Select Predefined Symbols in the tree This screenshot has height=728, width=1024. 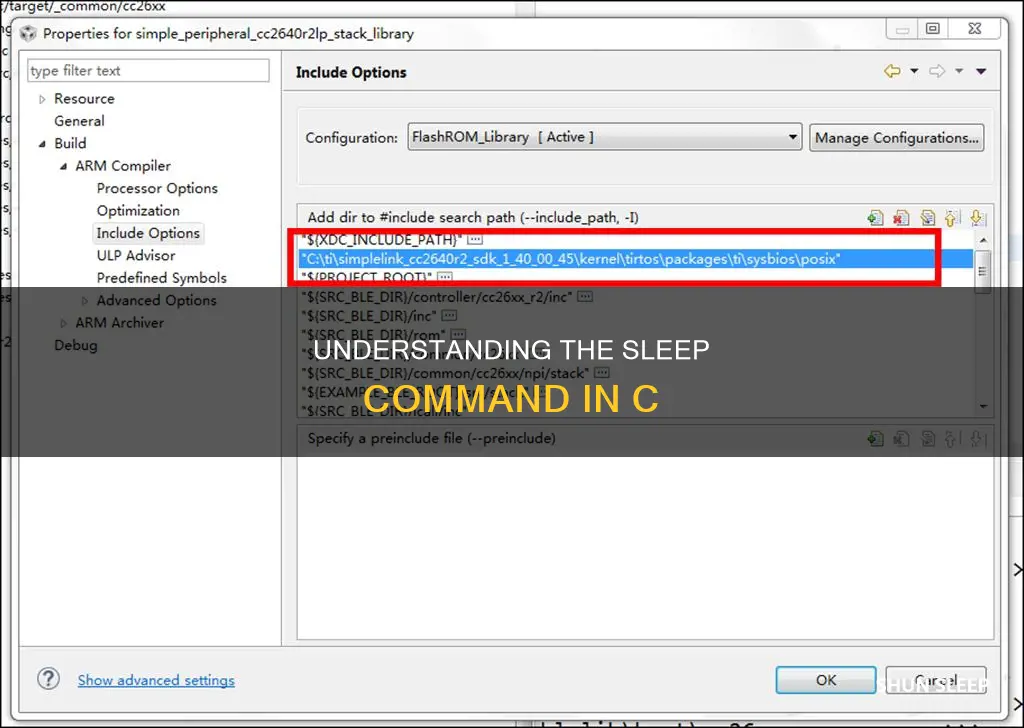coord(161,277)
